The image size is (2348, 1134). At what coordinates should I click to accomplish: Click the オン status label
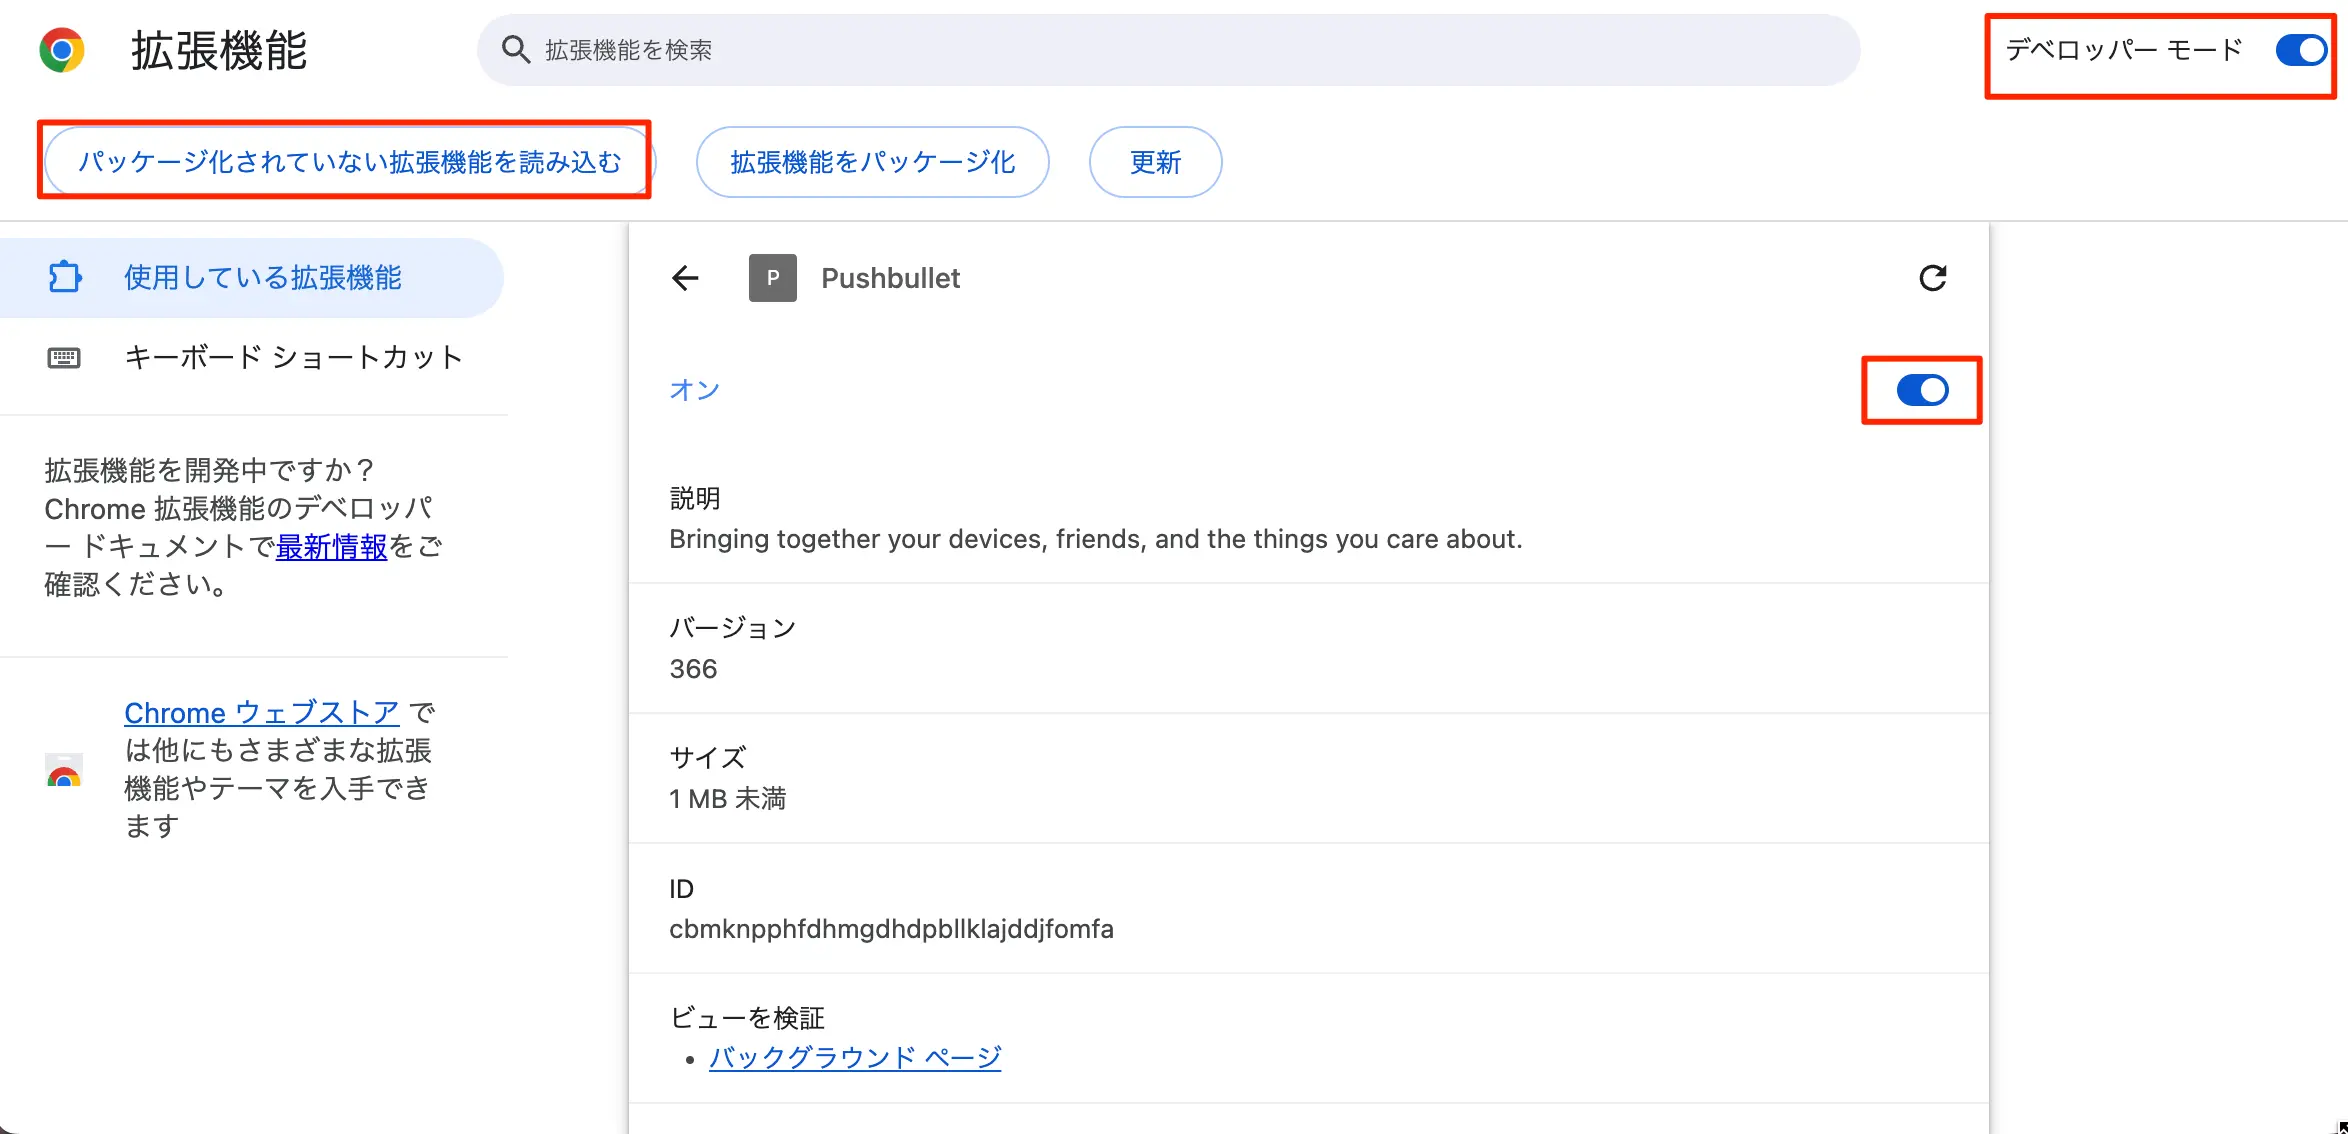(x=694, y=390)
